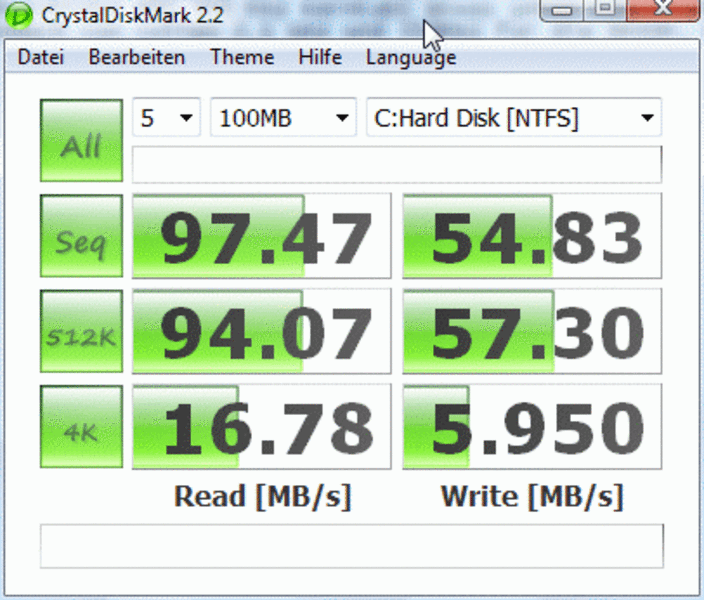The image size is (704, 600).
Task: Open the Bearbeiten menu
Action: click(x=136, y=57)
